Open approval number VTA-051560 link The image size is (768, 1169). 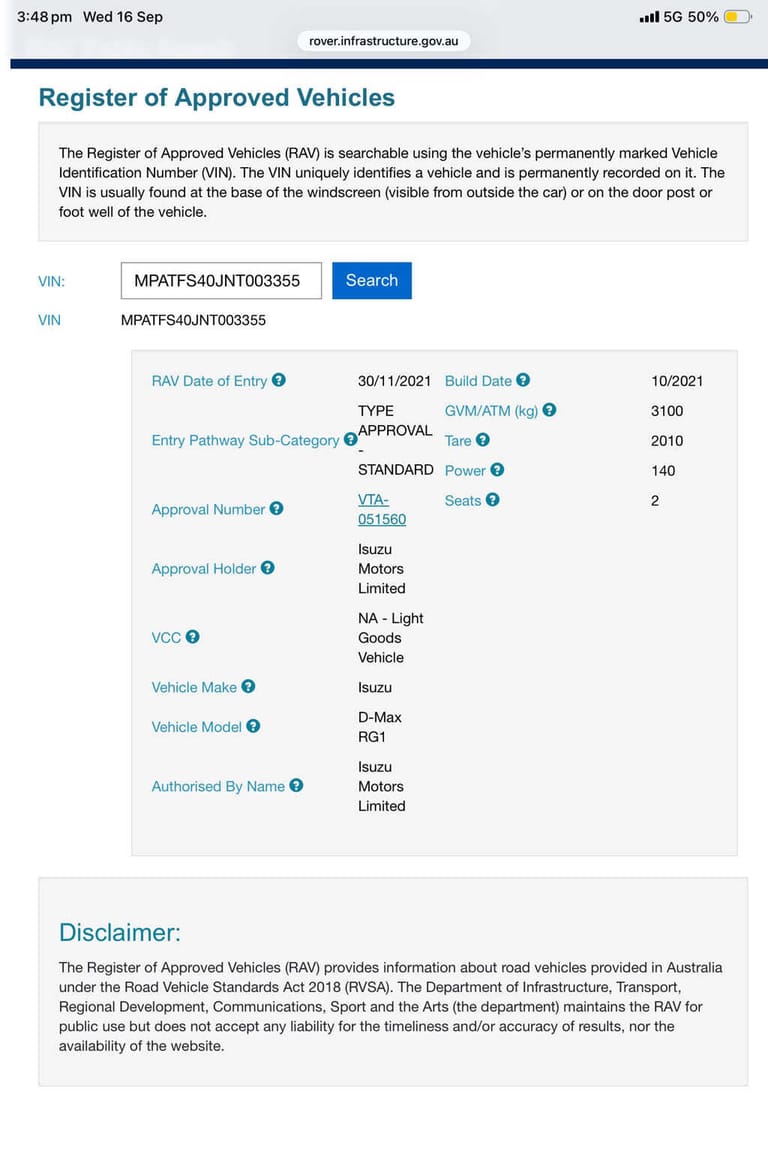382,509
